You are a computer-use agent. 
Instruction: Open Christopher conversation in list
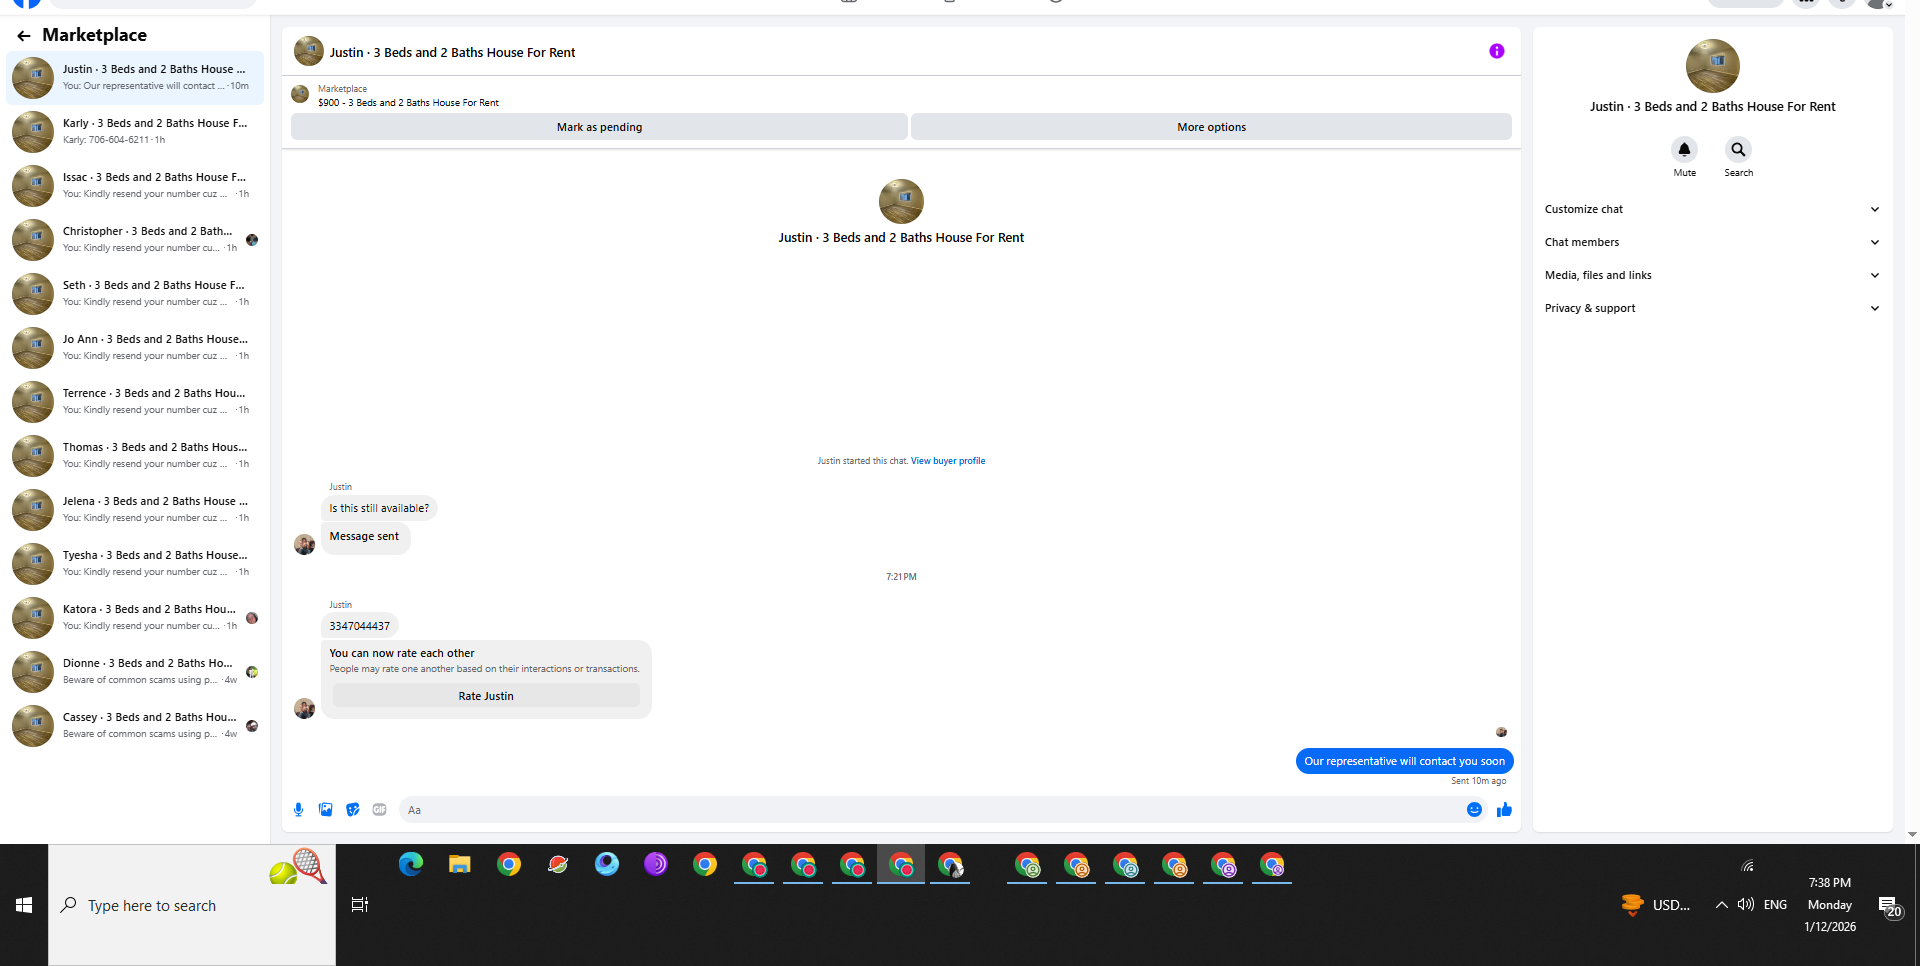click(135, 239)
